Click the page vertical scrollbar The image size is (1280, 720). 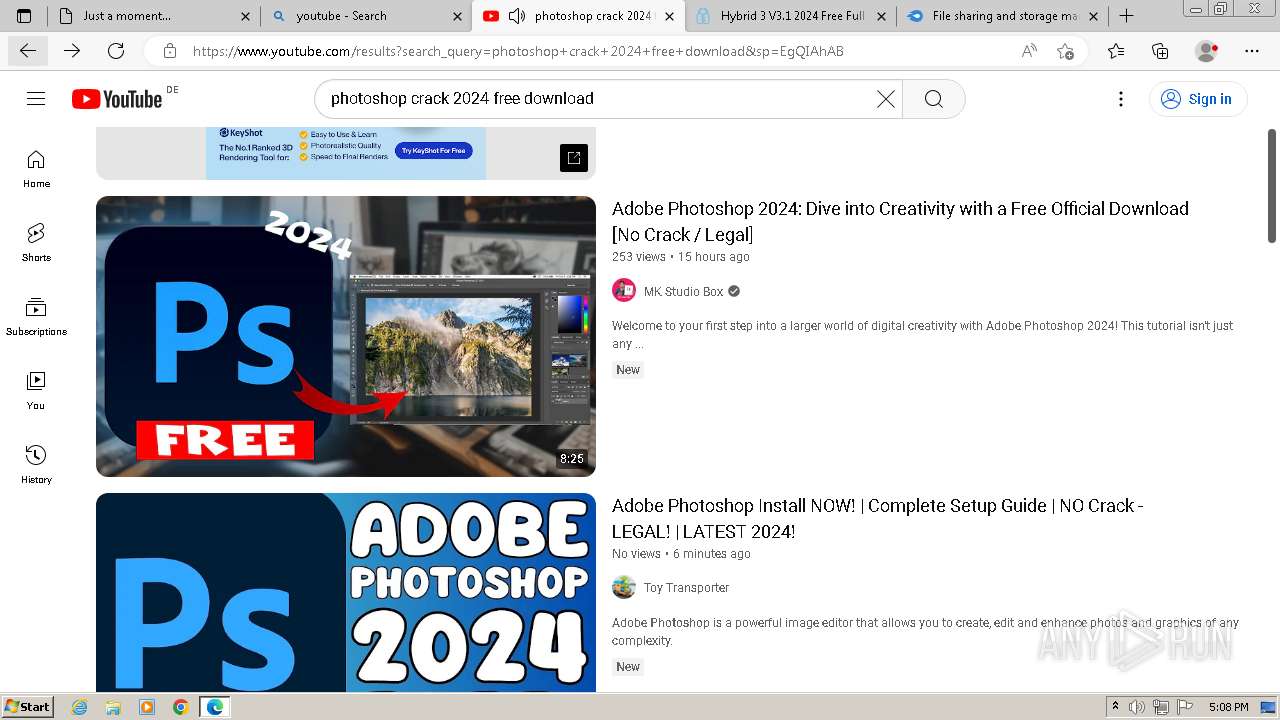1272,185
